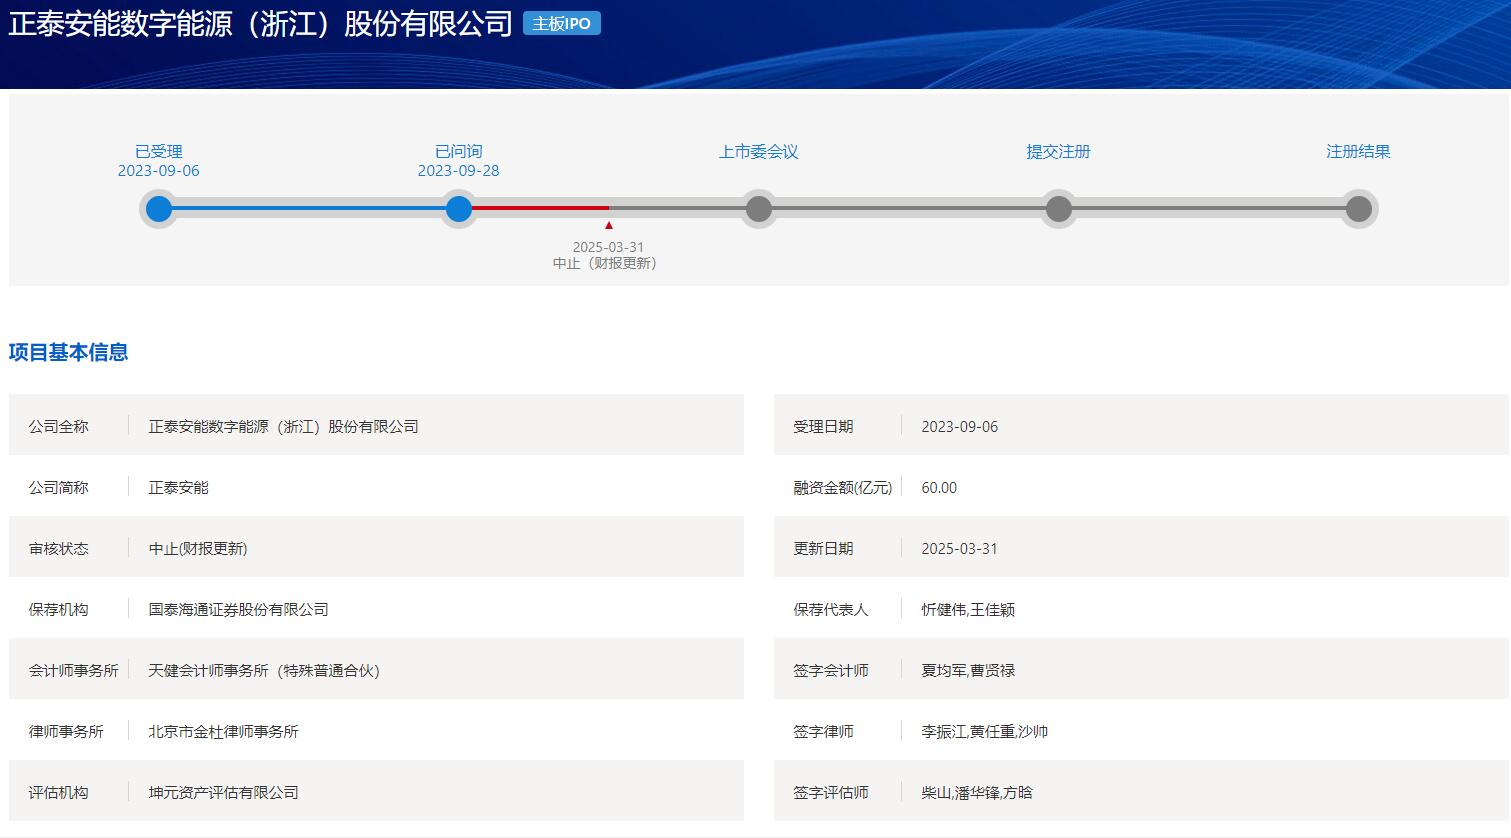The width and height of the screenshot is (1511, 838).
Task: Click the 已问询 stage label
Action: click(x=459, y=152)
